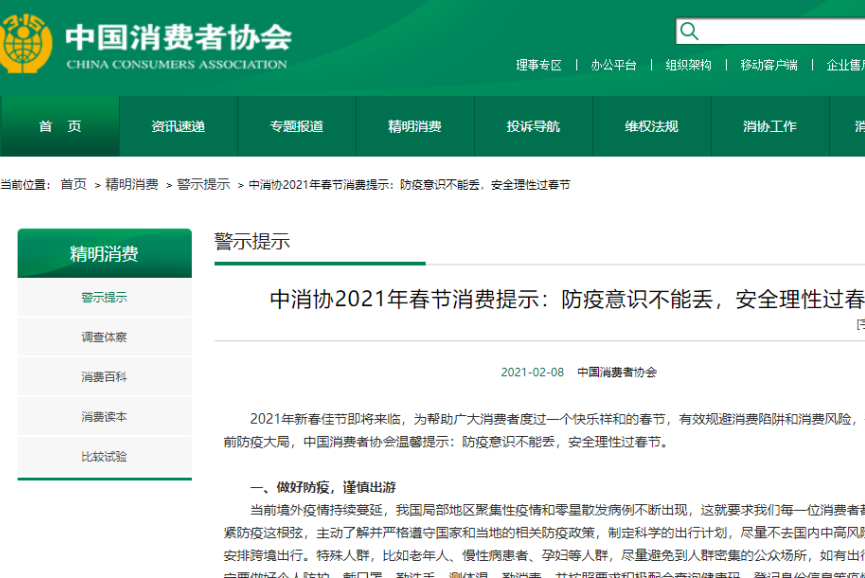
Task: Open 消费百科 sidebar section
Action: (x=104, y=377)
